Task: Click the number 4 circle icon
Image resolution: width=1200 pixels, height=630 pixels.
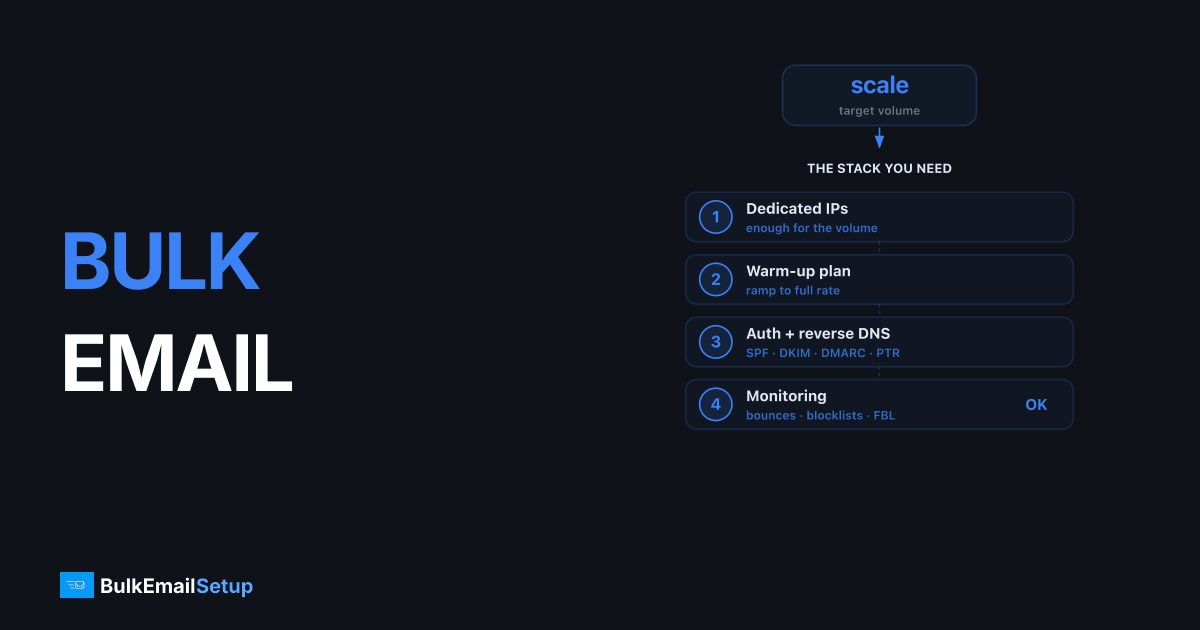Action: (716, 404)
